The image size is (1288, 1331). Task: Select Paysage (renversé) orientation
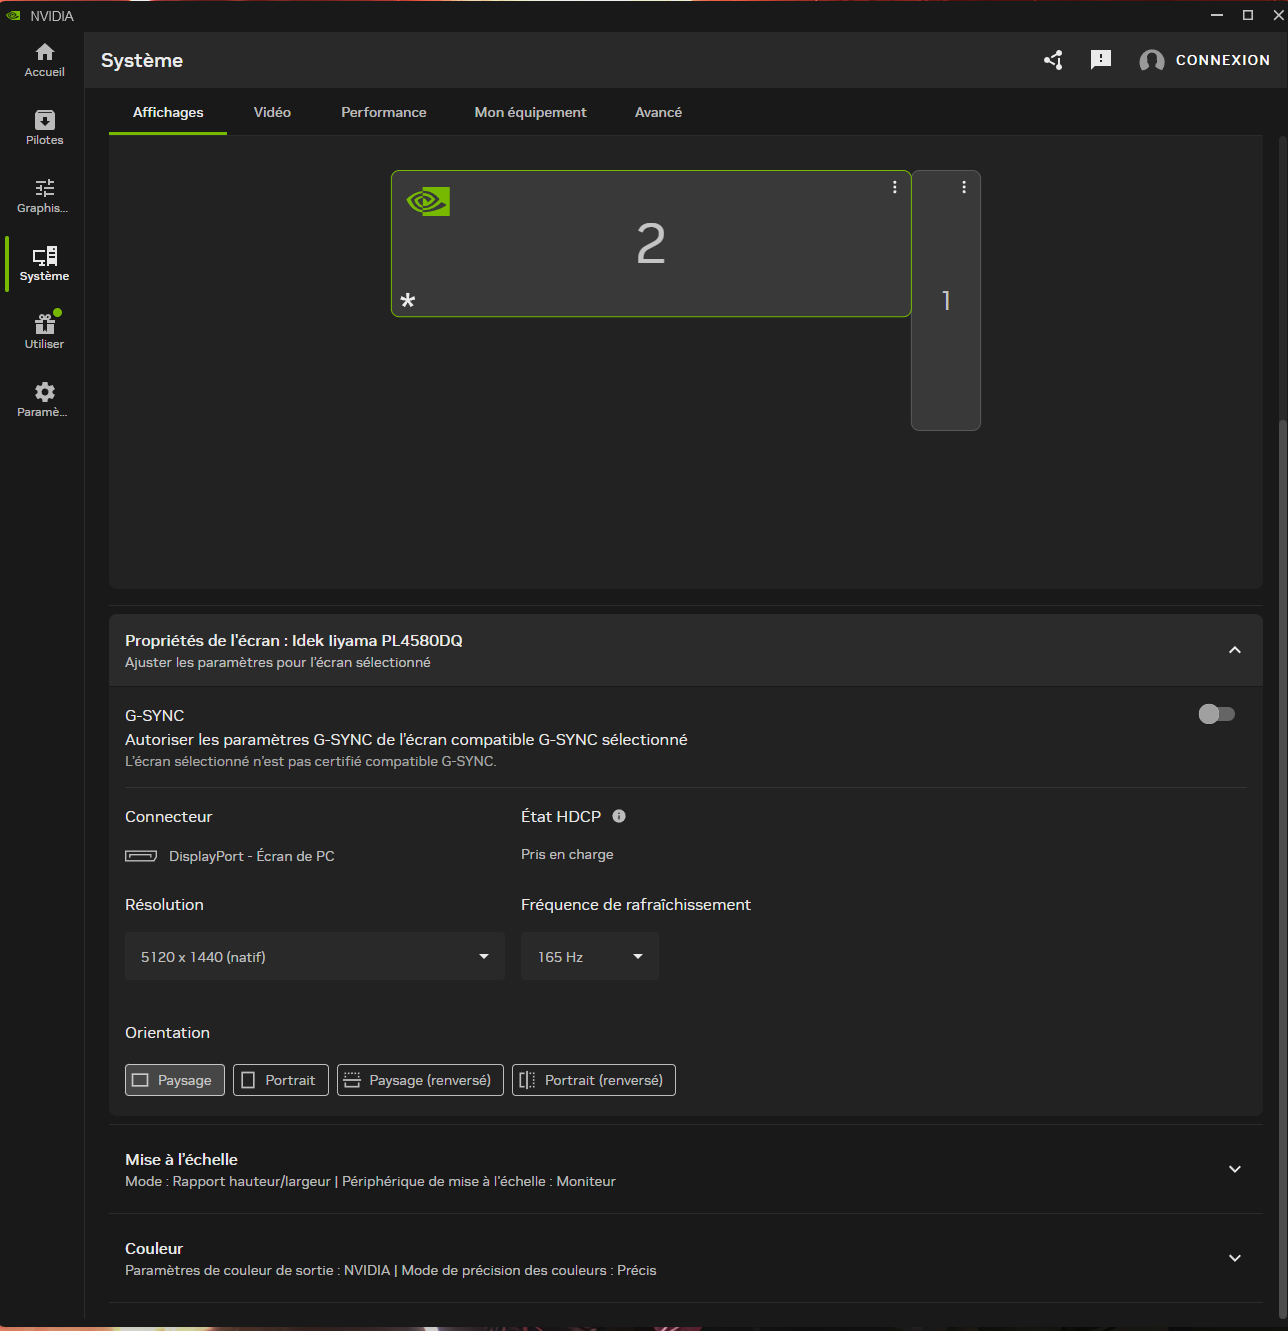pos(419,1080)
